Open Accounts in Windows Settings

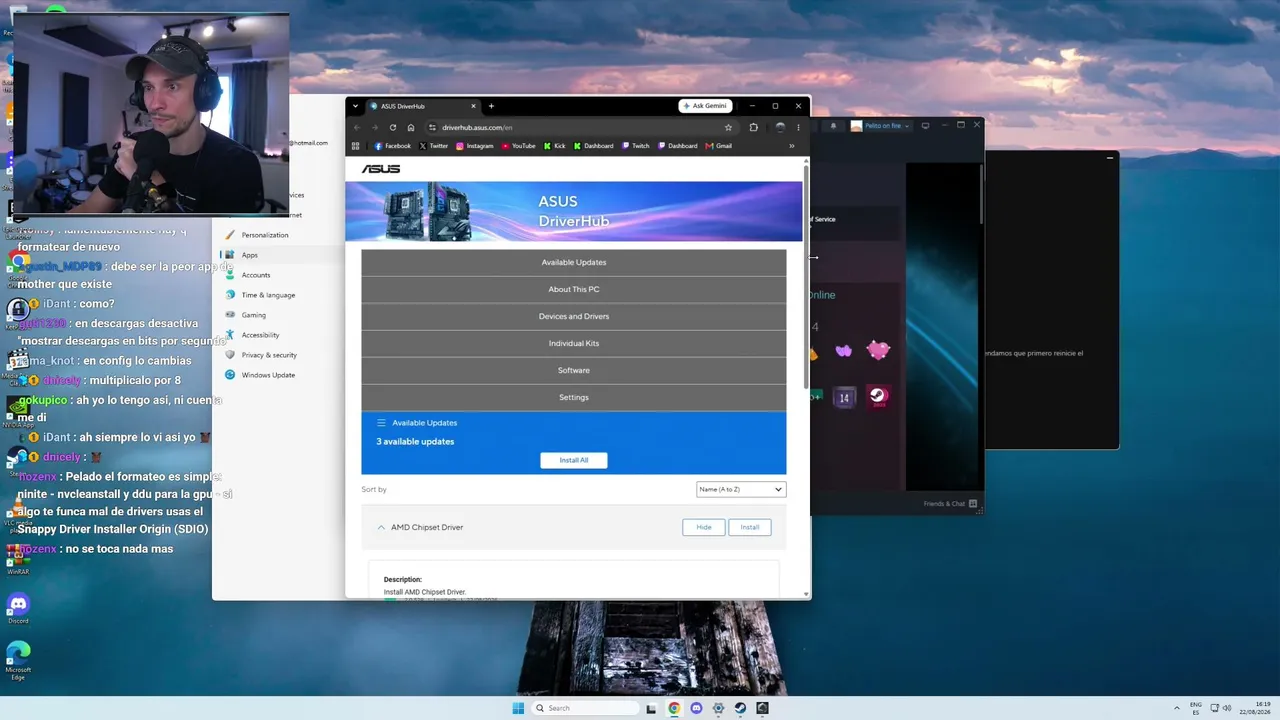pos(256,275)
